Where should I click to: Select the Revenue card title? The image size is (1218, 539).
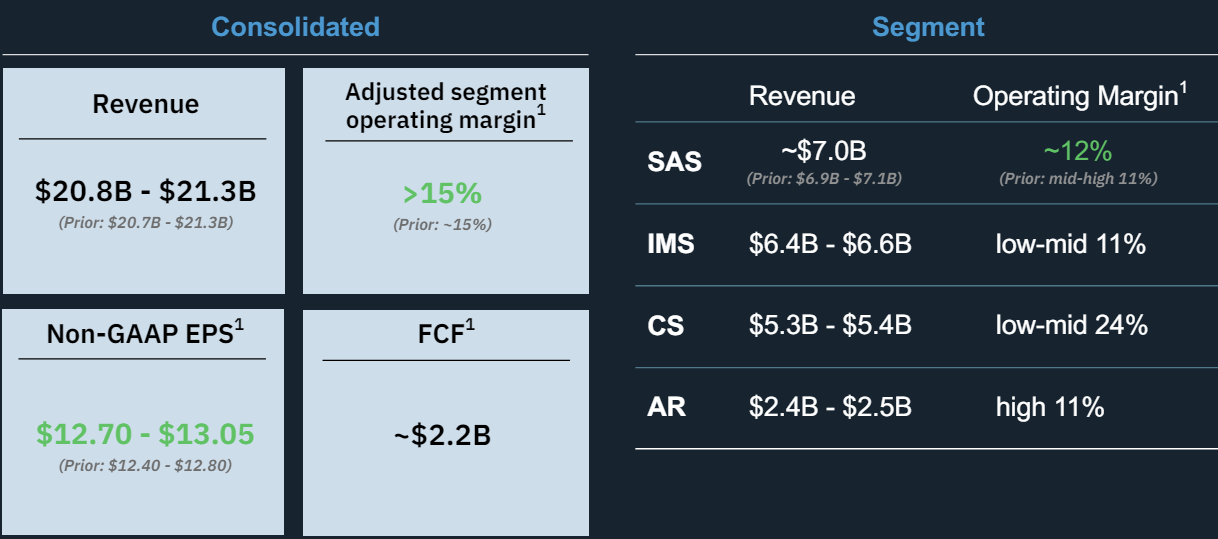tap(145, 104)
